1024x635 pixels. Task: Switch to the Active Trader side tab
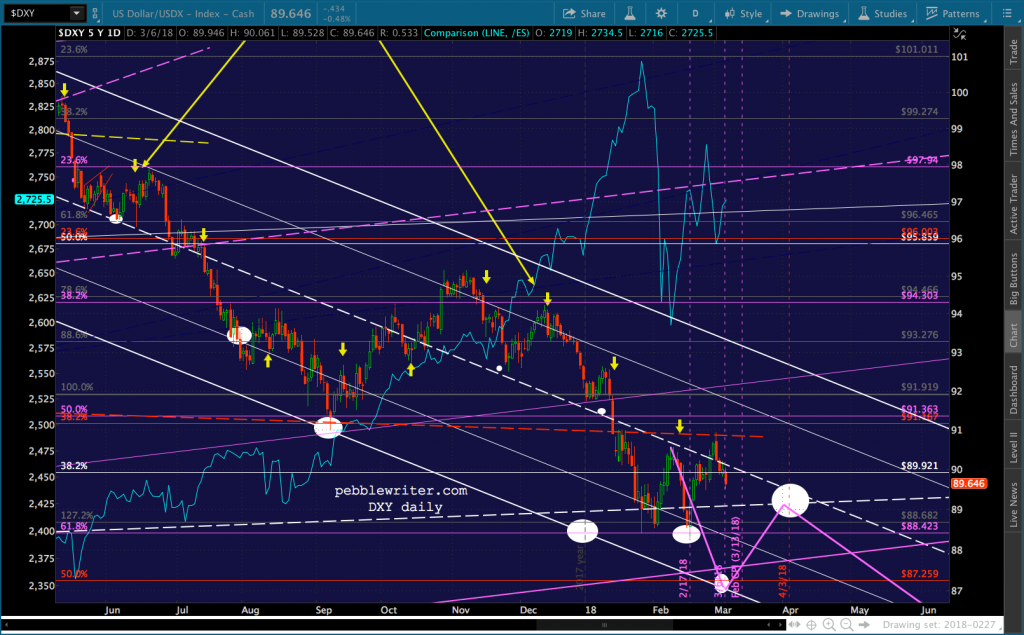(1014, 204)
